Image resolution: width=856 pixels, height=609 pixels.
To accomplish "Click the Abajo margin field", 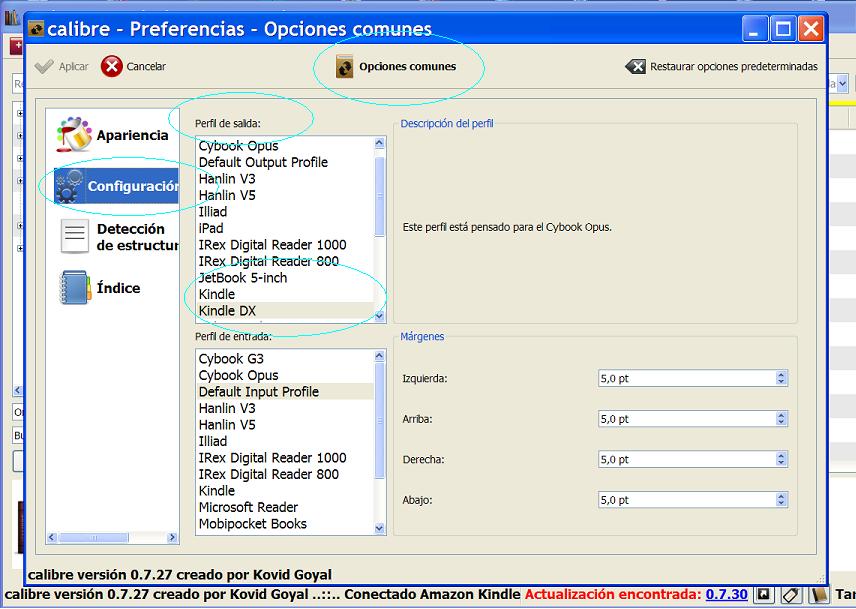I will tap(693, 499).
